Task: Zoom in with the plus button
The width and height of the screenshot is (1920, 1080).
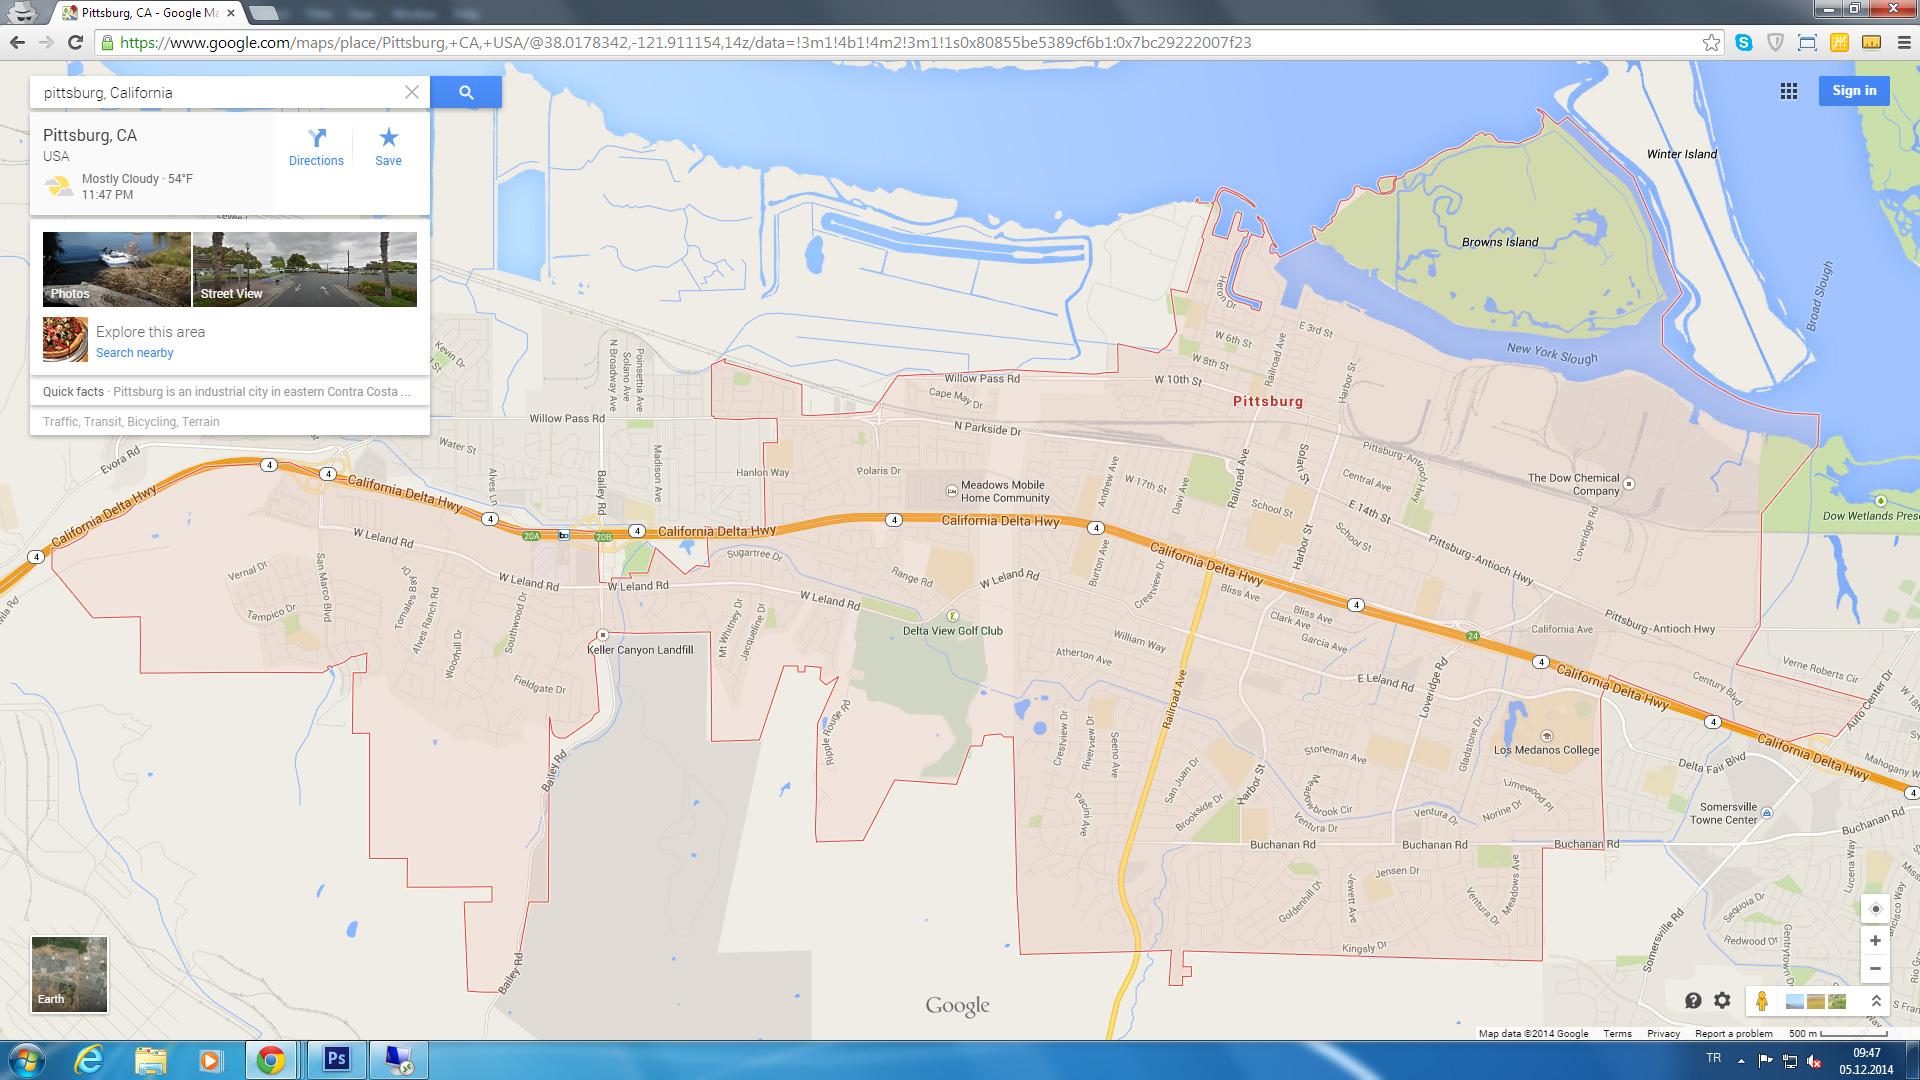Action: click(x=1875, y=941)
